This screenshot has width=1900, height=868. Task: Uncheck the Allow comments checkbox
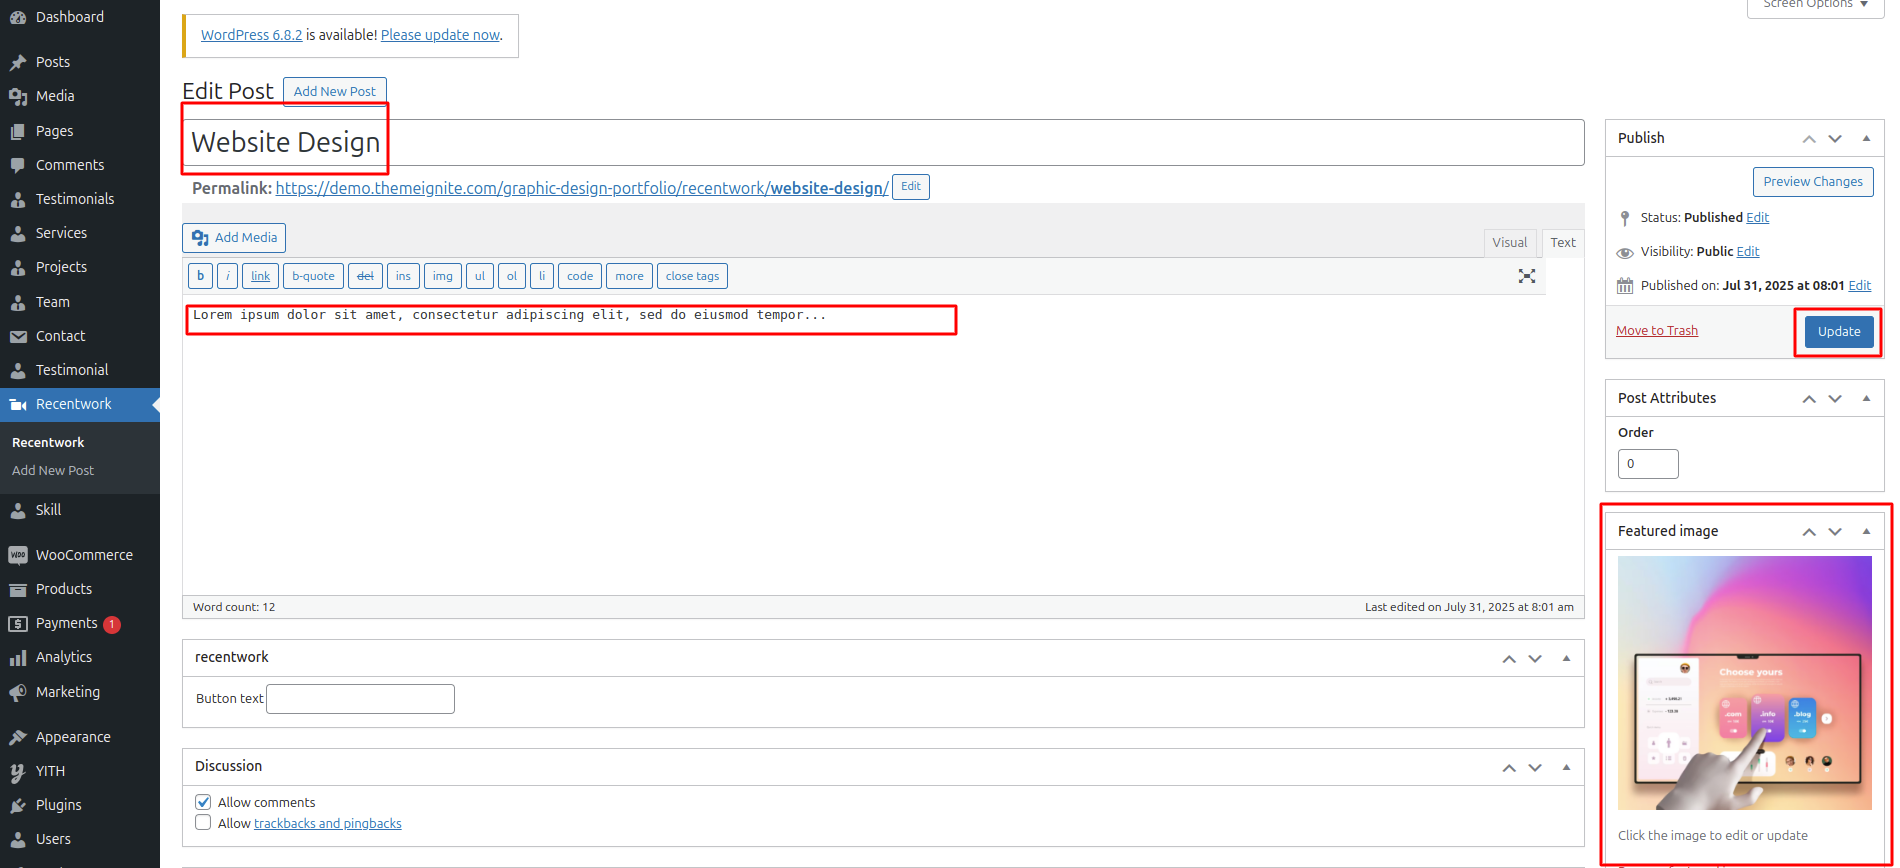point(203,802)
